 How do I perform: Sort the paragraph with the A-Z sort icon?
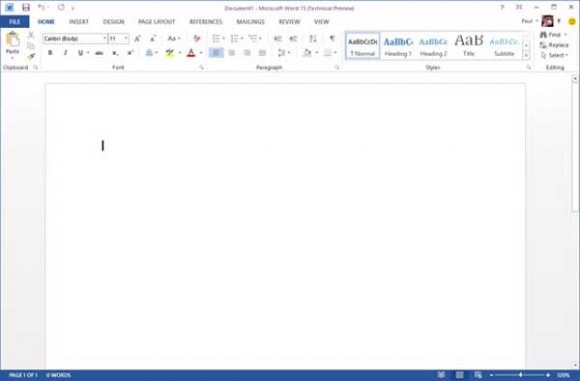tap(313, 38)
